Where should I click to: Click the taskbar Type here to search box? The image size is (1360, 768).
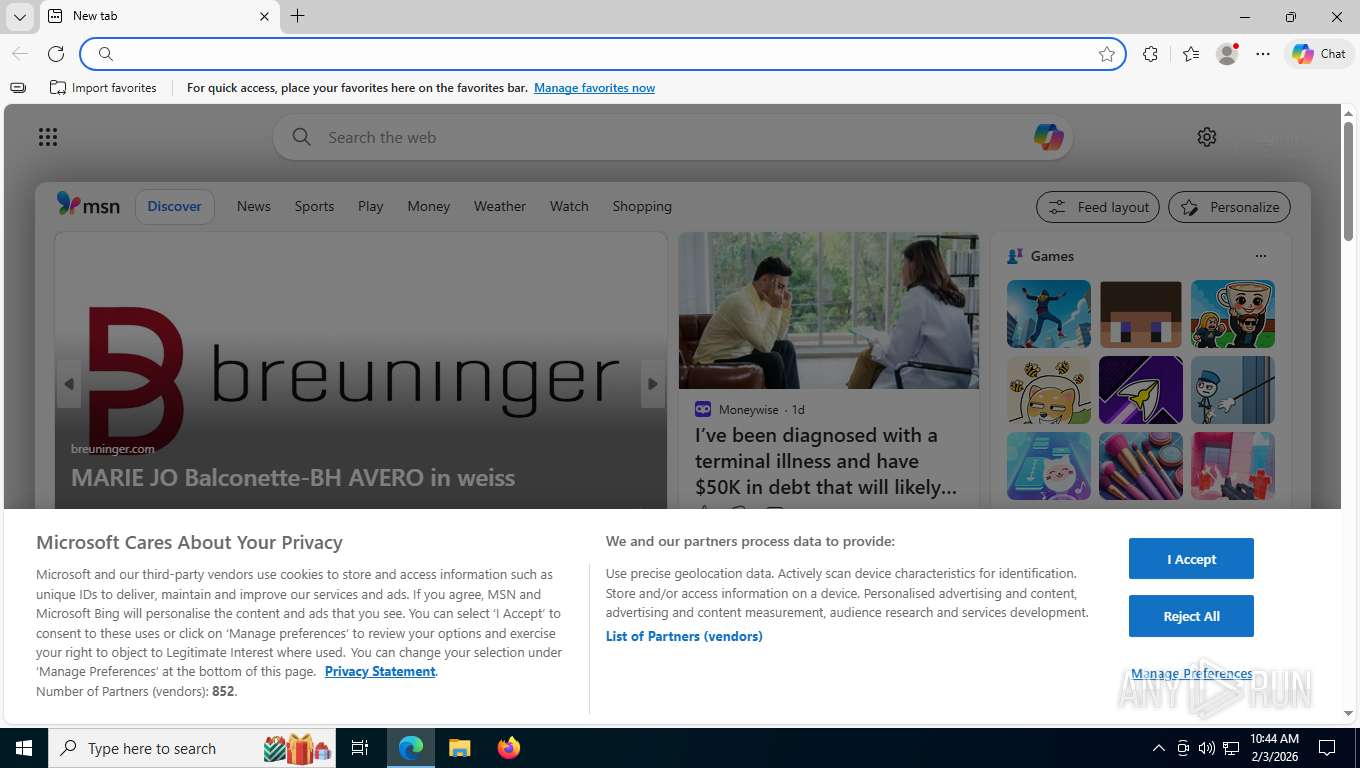coord(193,748)
